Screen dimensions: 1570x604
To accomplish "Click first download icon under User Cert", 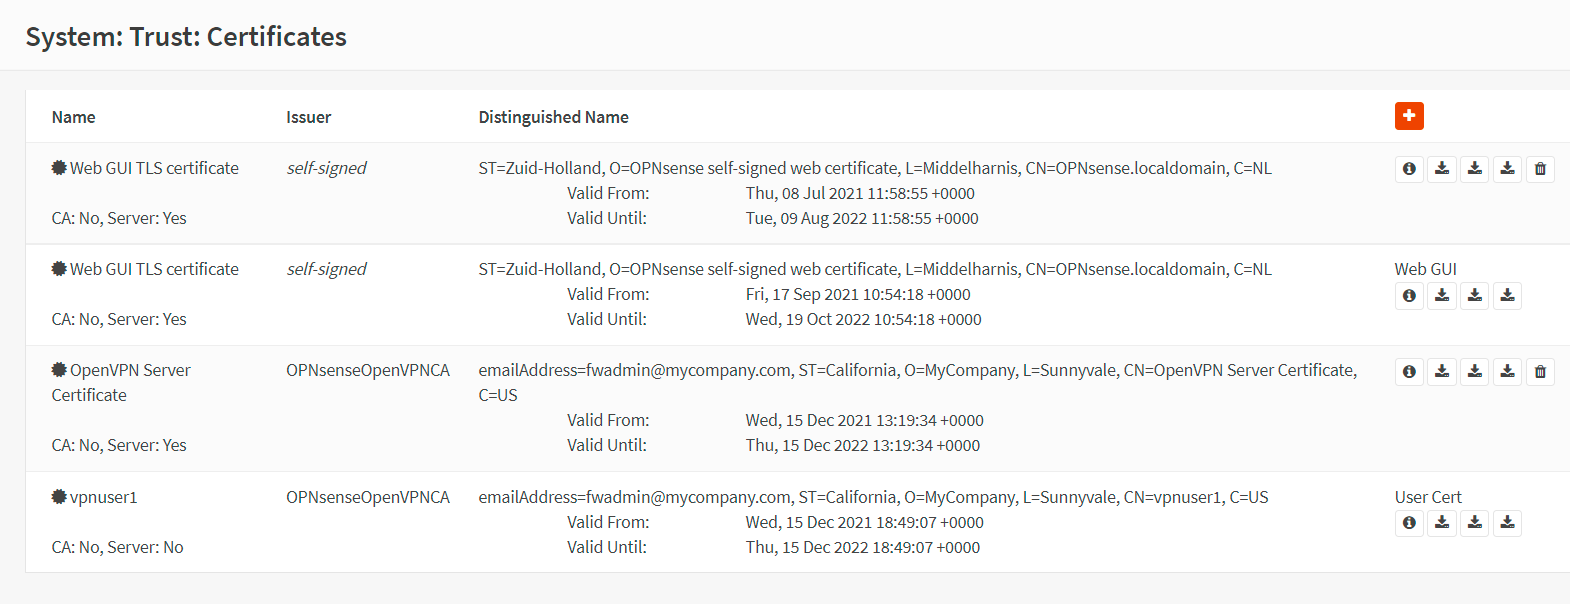I will tap(1442, 523).
